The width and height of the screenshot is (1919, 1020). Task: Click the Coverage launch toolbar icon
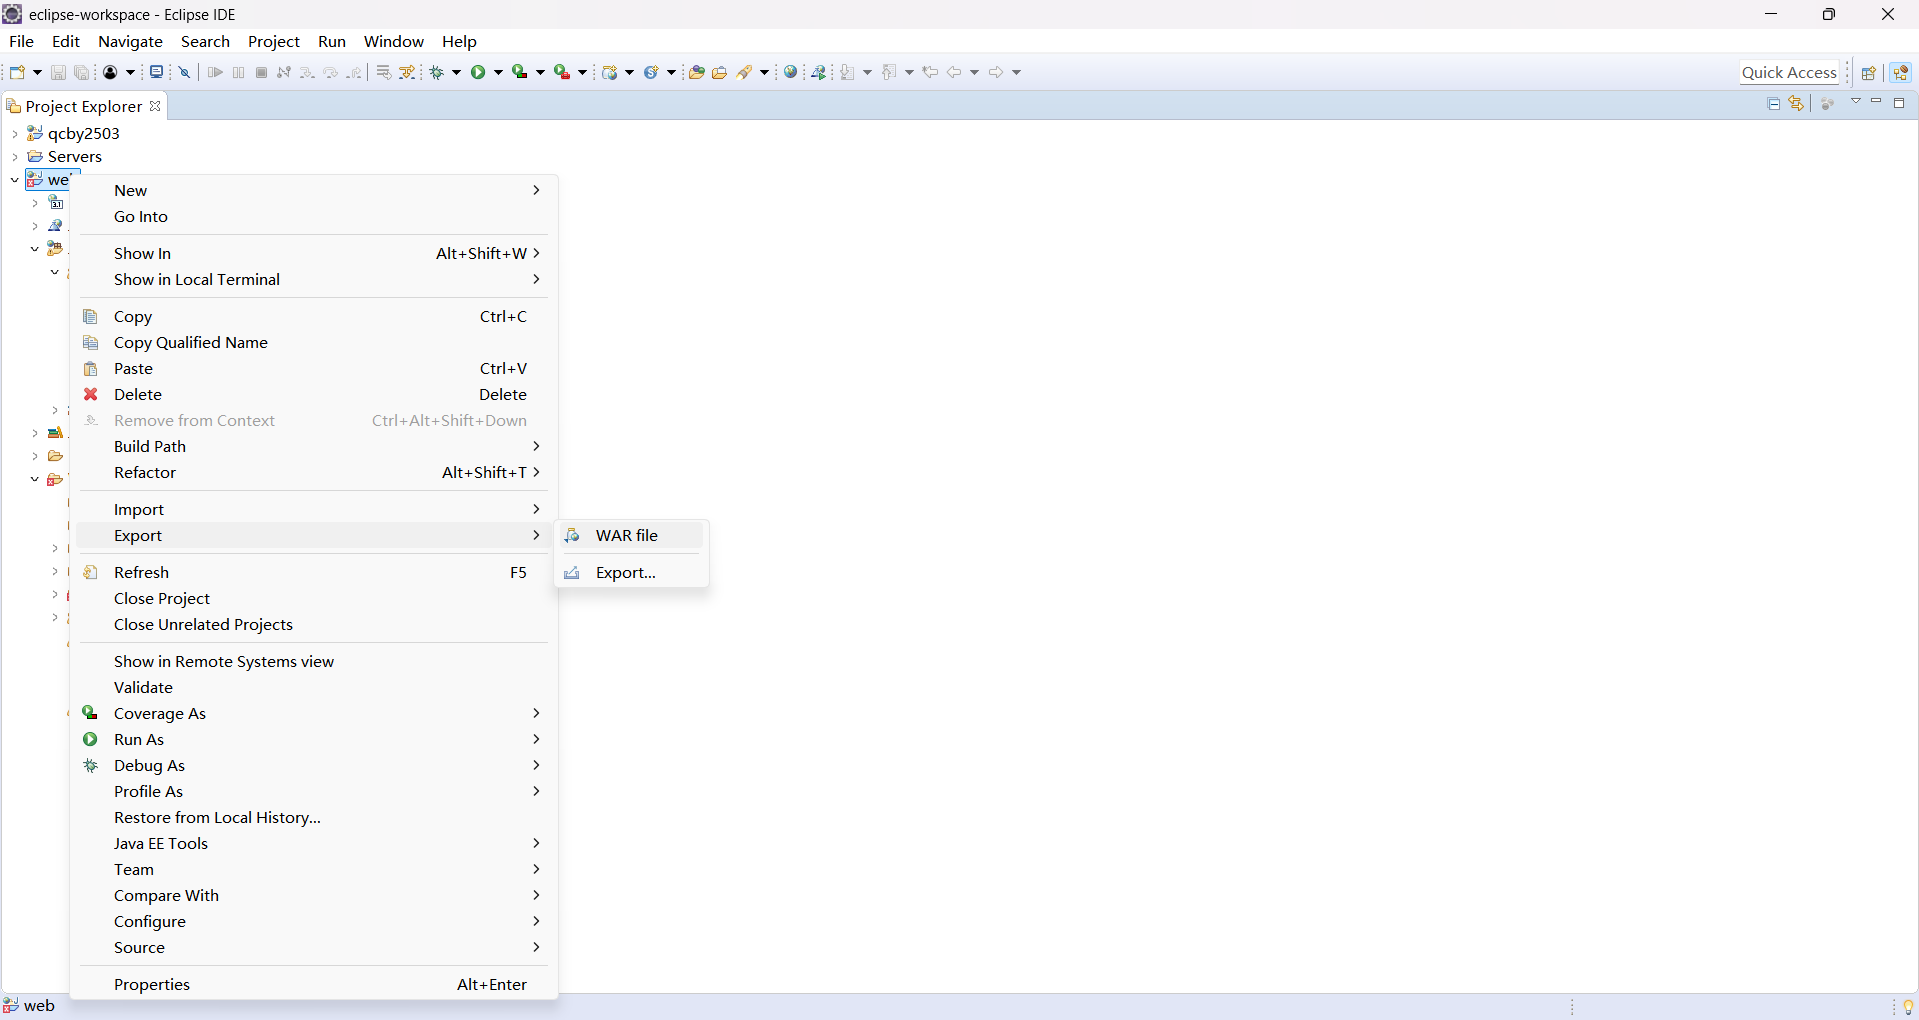coord(519,72)
